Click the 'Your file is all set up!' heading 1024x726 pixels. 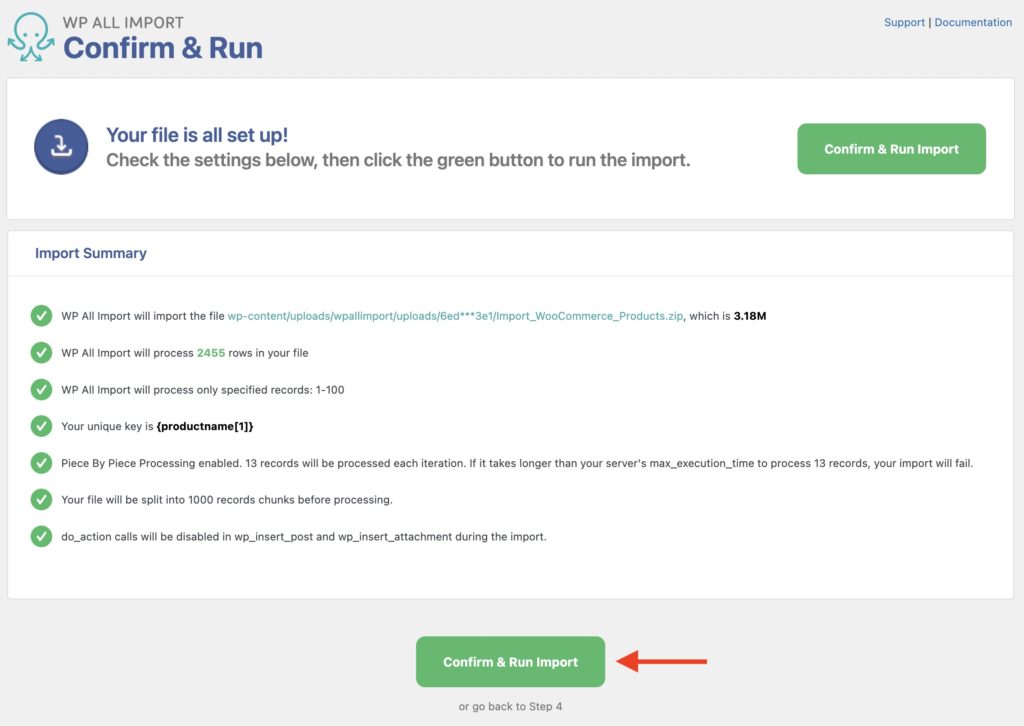(197, 135)
